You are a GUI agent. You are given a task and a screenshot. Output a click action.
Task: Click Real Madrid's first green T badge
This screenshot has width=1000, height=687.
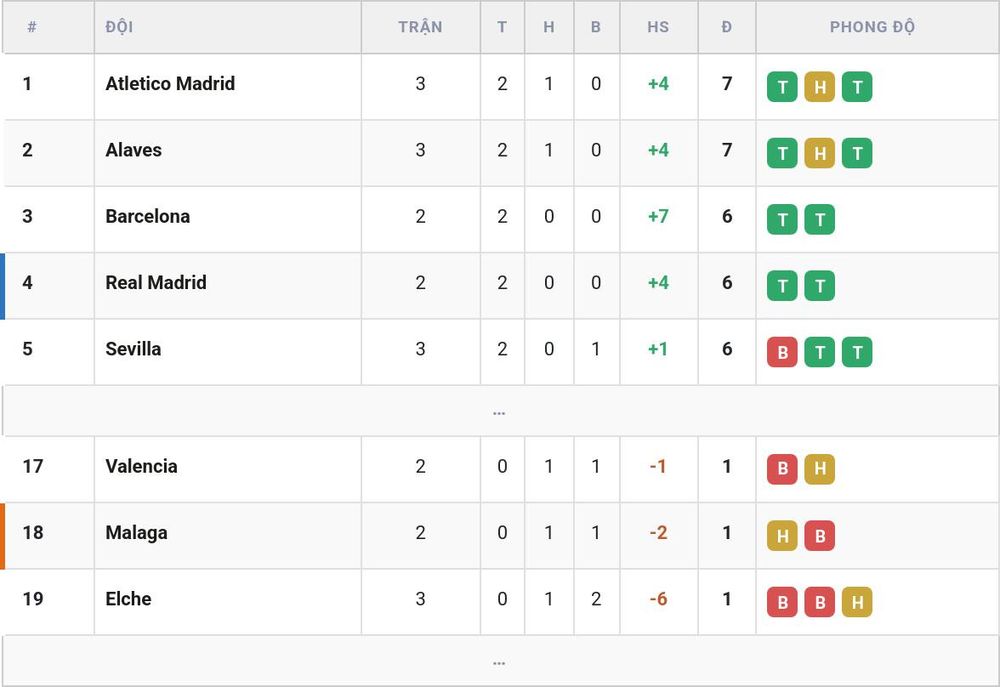782,286
